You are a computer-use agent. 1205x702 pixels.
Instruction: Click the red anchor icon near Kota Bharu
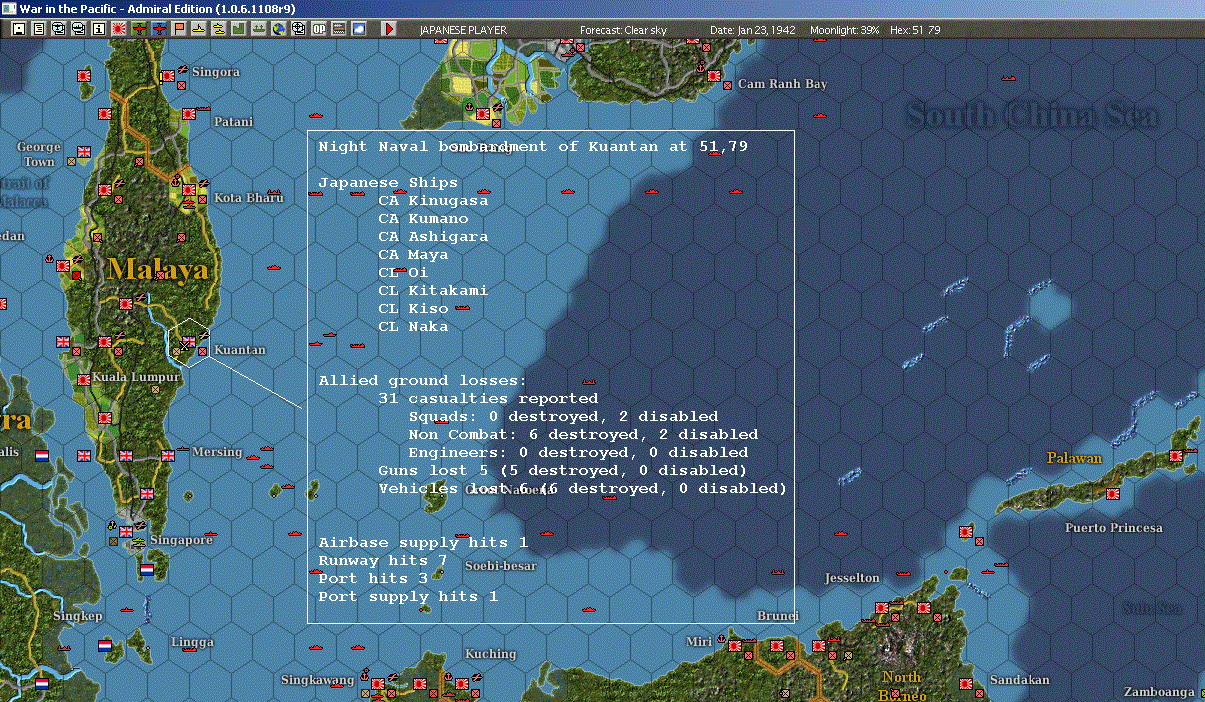click(176, 182)
